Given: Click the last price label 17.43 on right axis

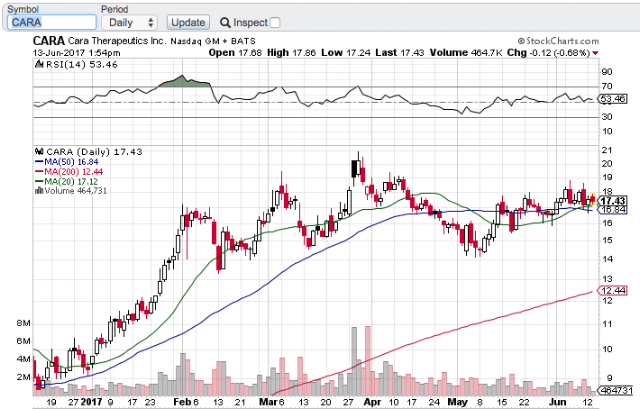Looking at the screenshot, I should coord(613,200).
